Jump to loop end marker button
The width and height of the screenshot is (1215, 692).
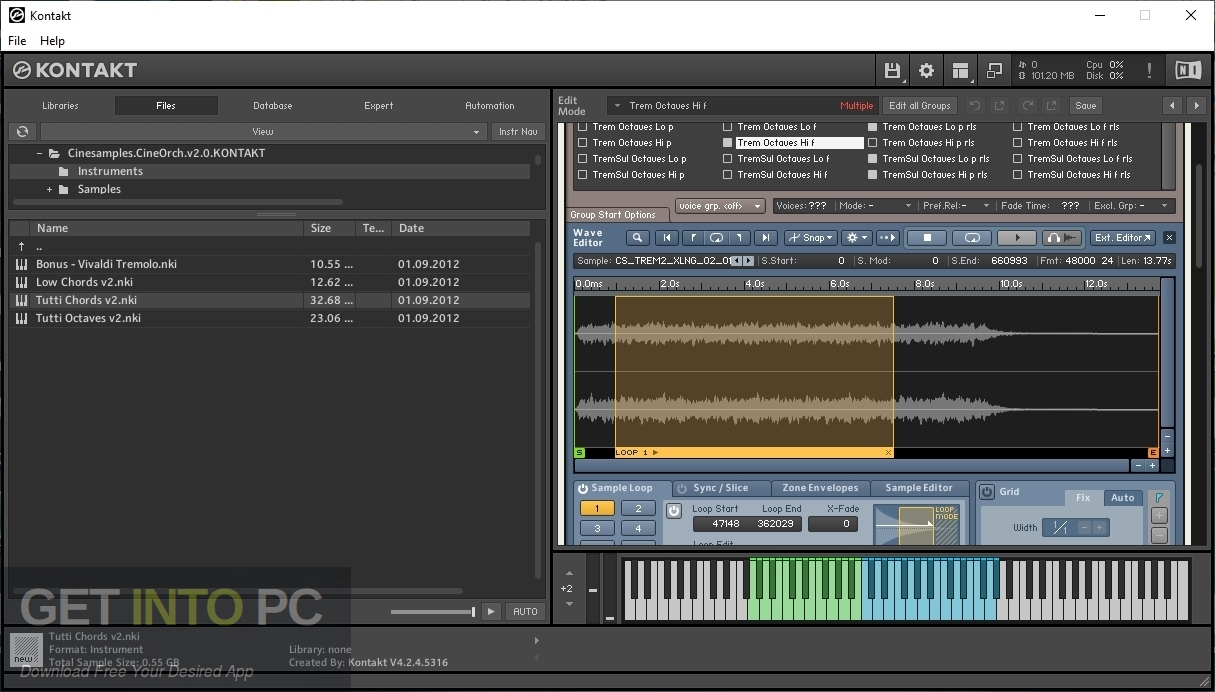click(740, 238)
